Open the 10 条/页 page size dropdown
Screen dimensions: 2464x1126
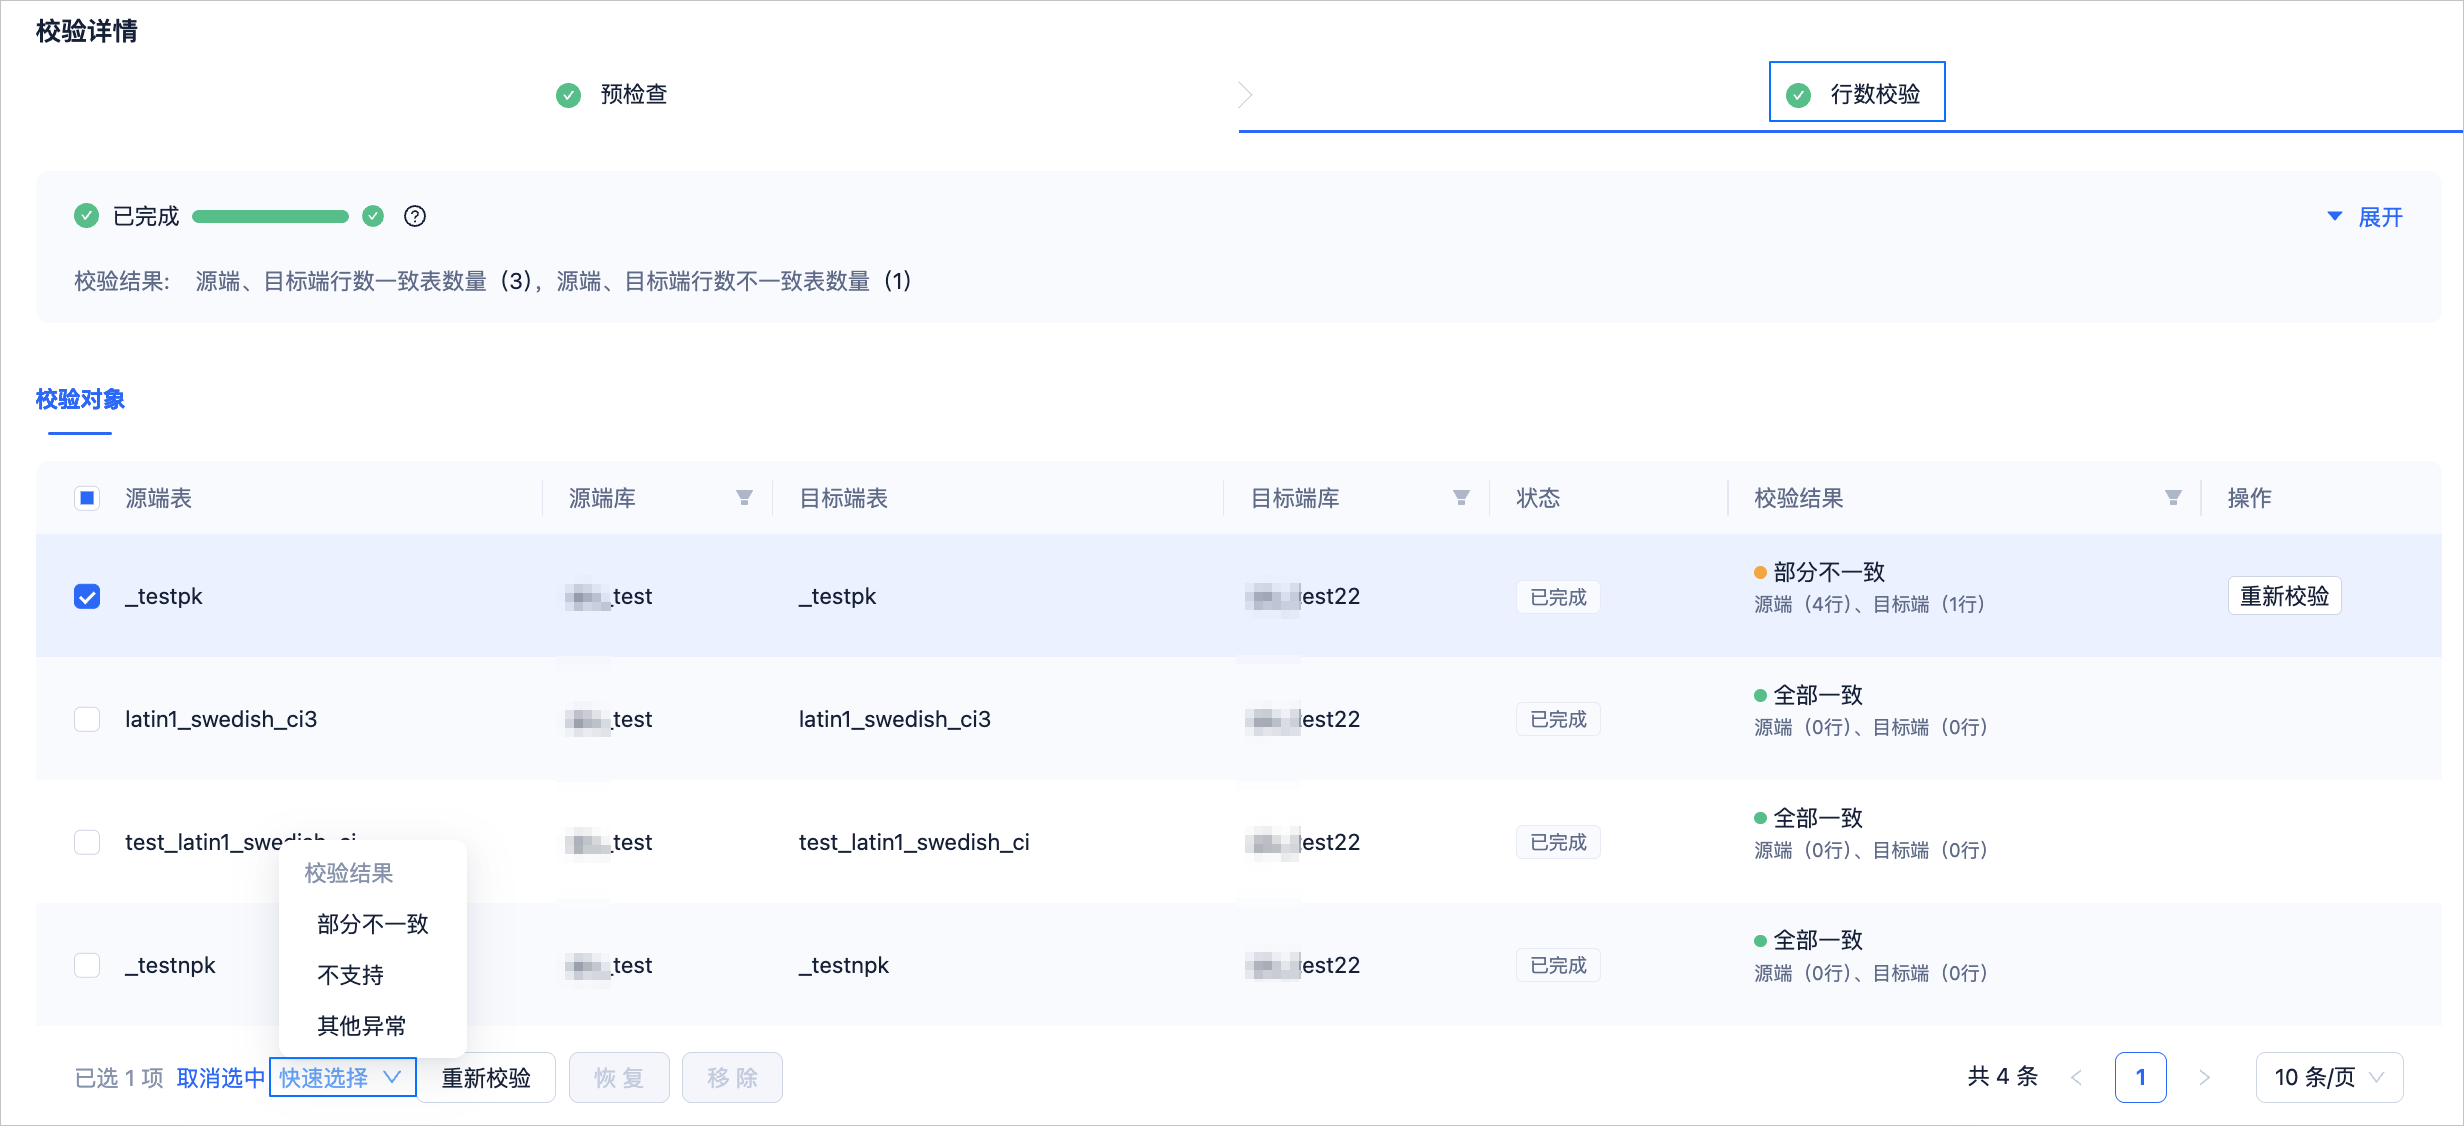pyautogui.click(x=2329, y=1077)
